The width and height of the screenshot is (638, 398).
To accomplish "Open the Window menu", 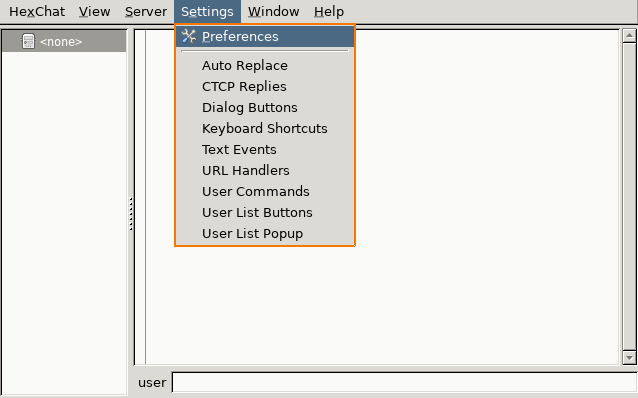I will click(273, 11).
